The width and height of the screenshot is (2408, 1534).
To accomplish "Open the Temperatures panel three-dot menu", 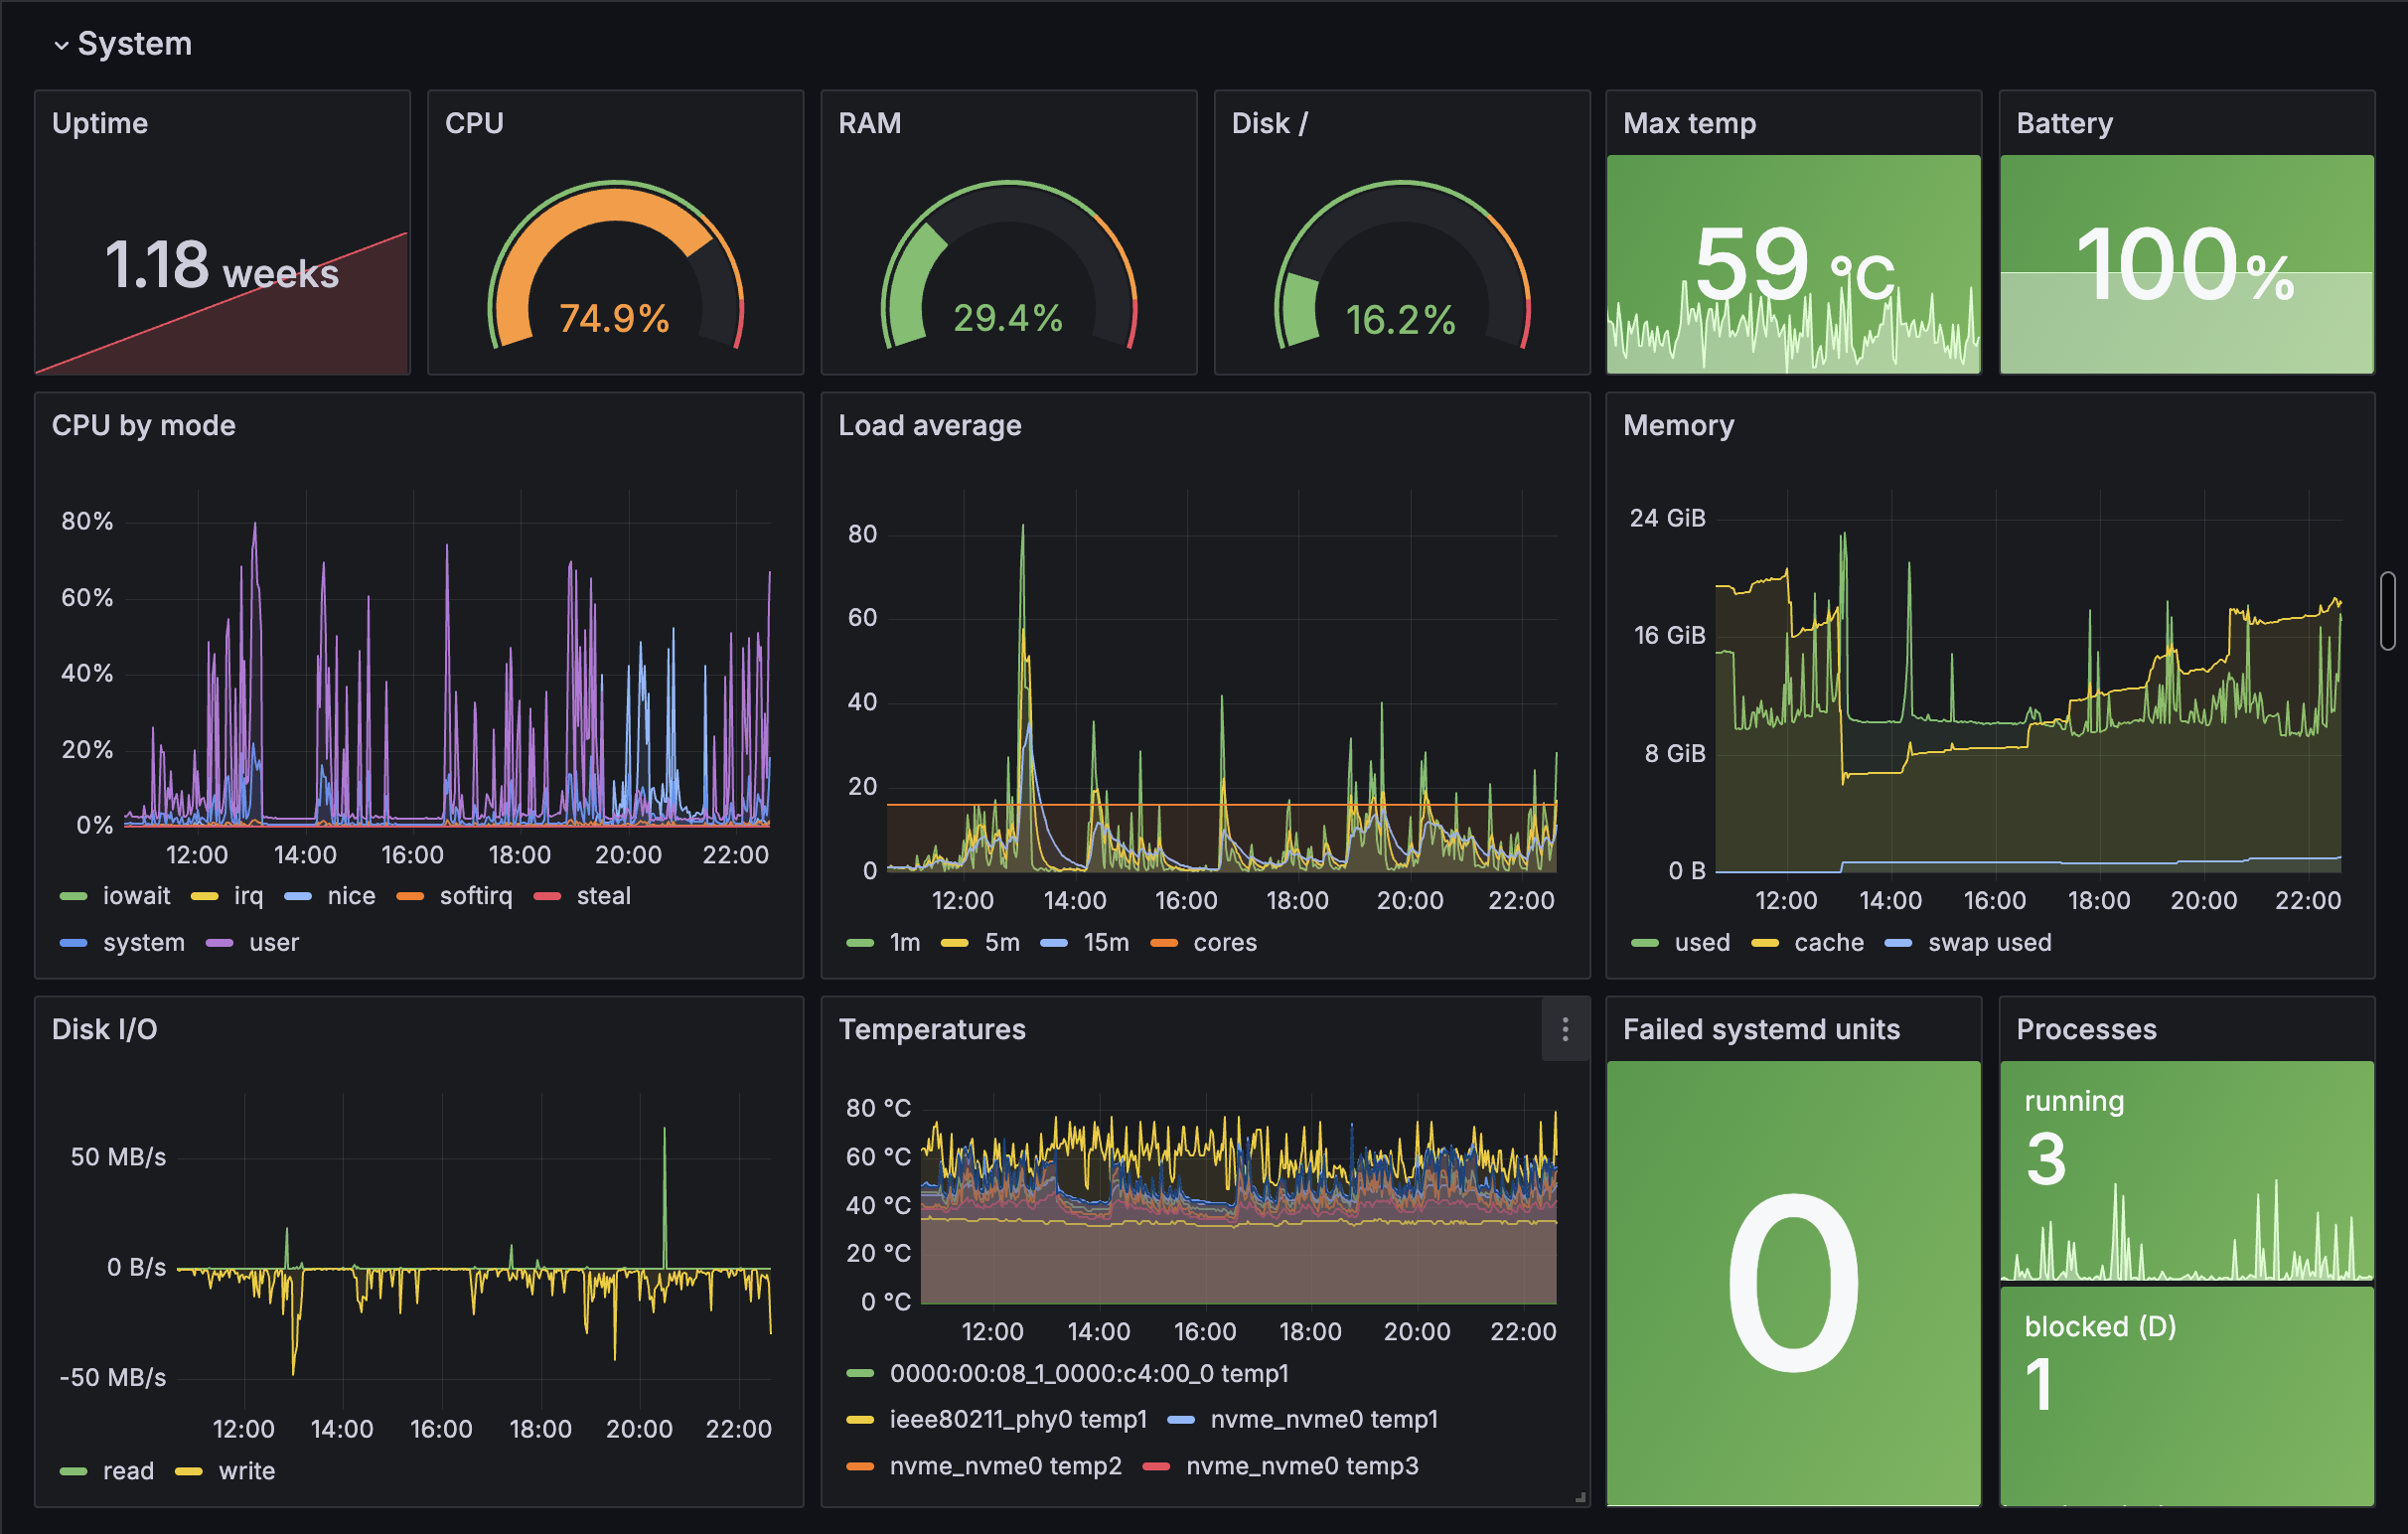I will coord(1565,1029).
